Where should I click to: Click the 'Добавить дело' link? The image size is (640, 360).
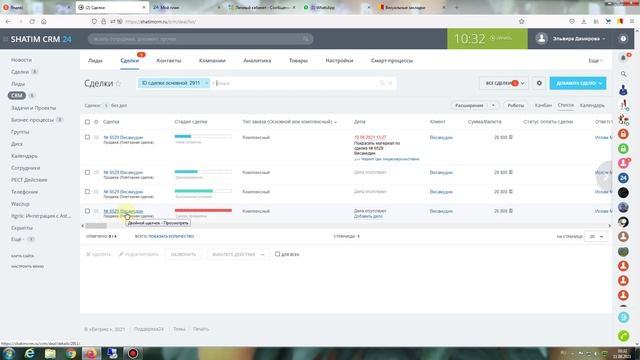pos(368,216)
